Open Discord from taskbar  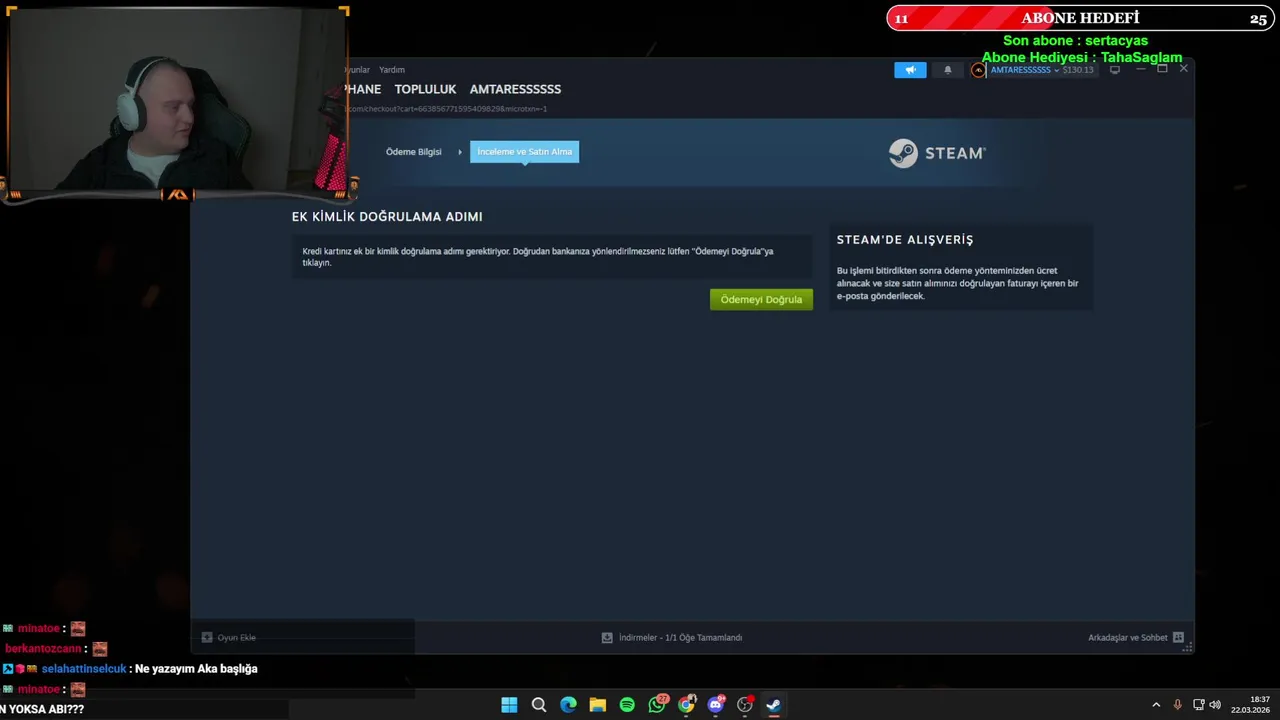click(716, 705)
